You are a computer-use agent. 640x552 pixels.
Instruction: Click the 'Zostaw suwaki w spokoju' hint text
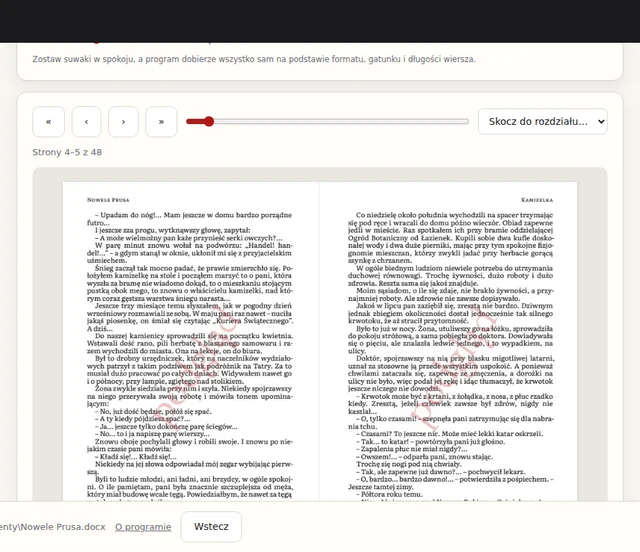254,59
